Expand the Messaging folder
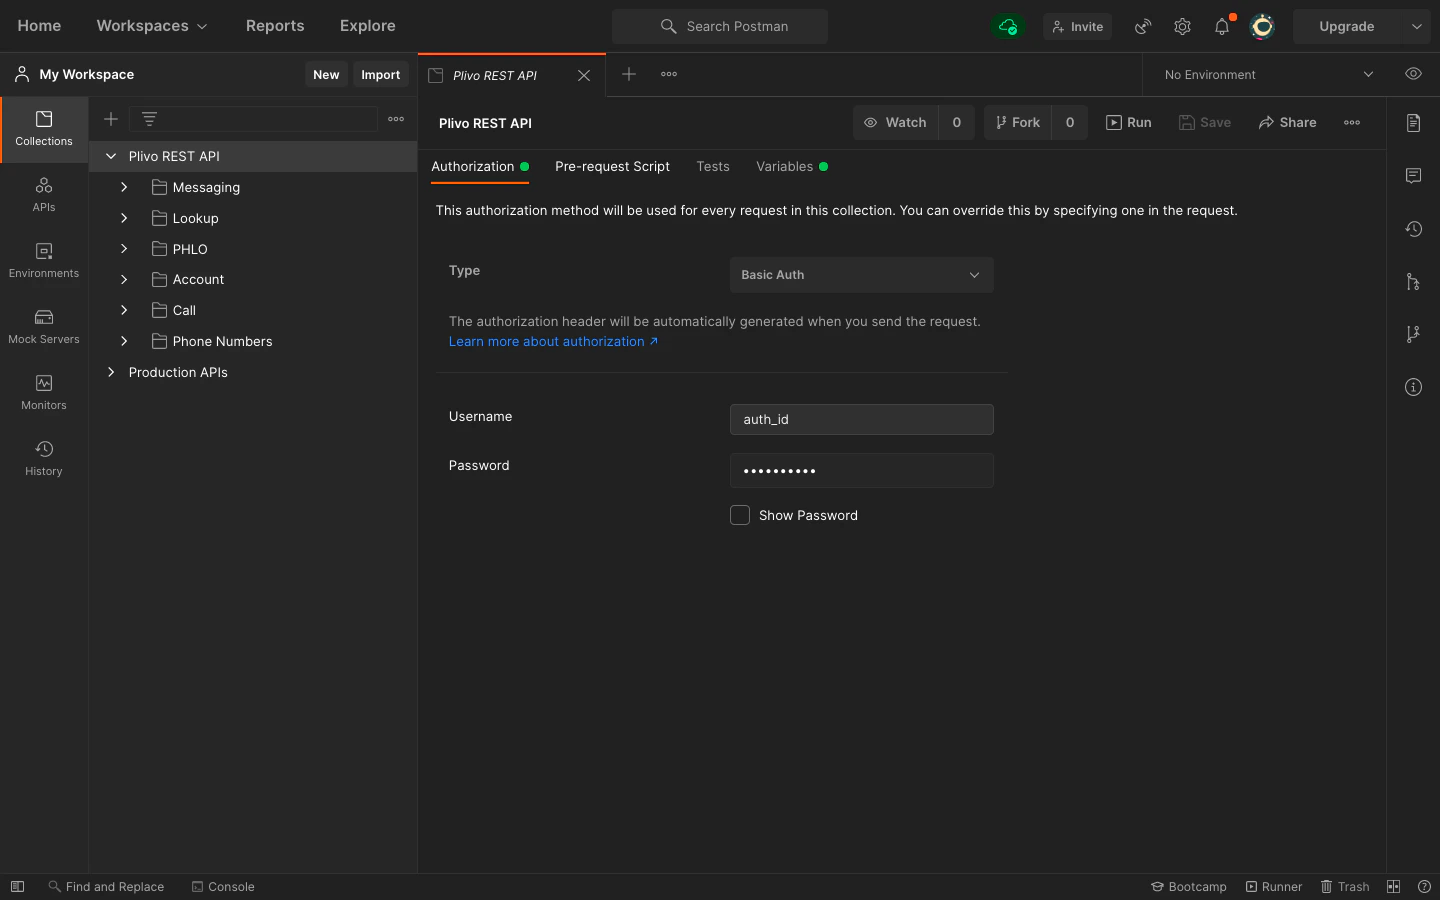Viewport: 1440px width, 900px height. [124, 187]
